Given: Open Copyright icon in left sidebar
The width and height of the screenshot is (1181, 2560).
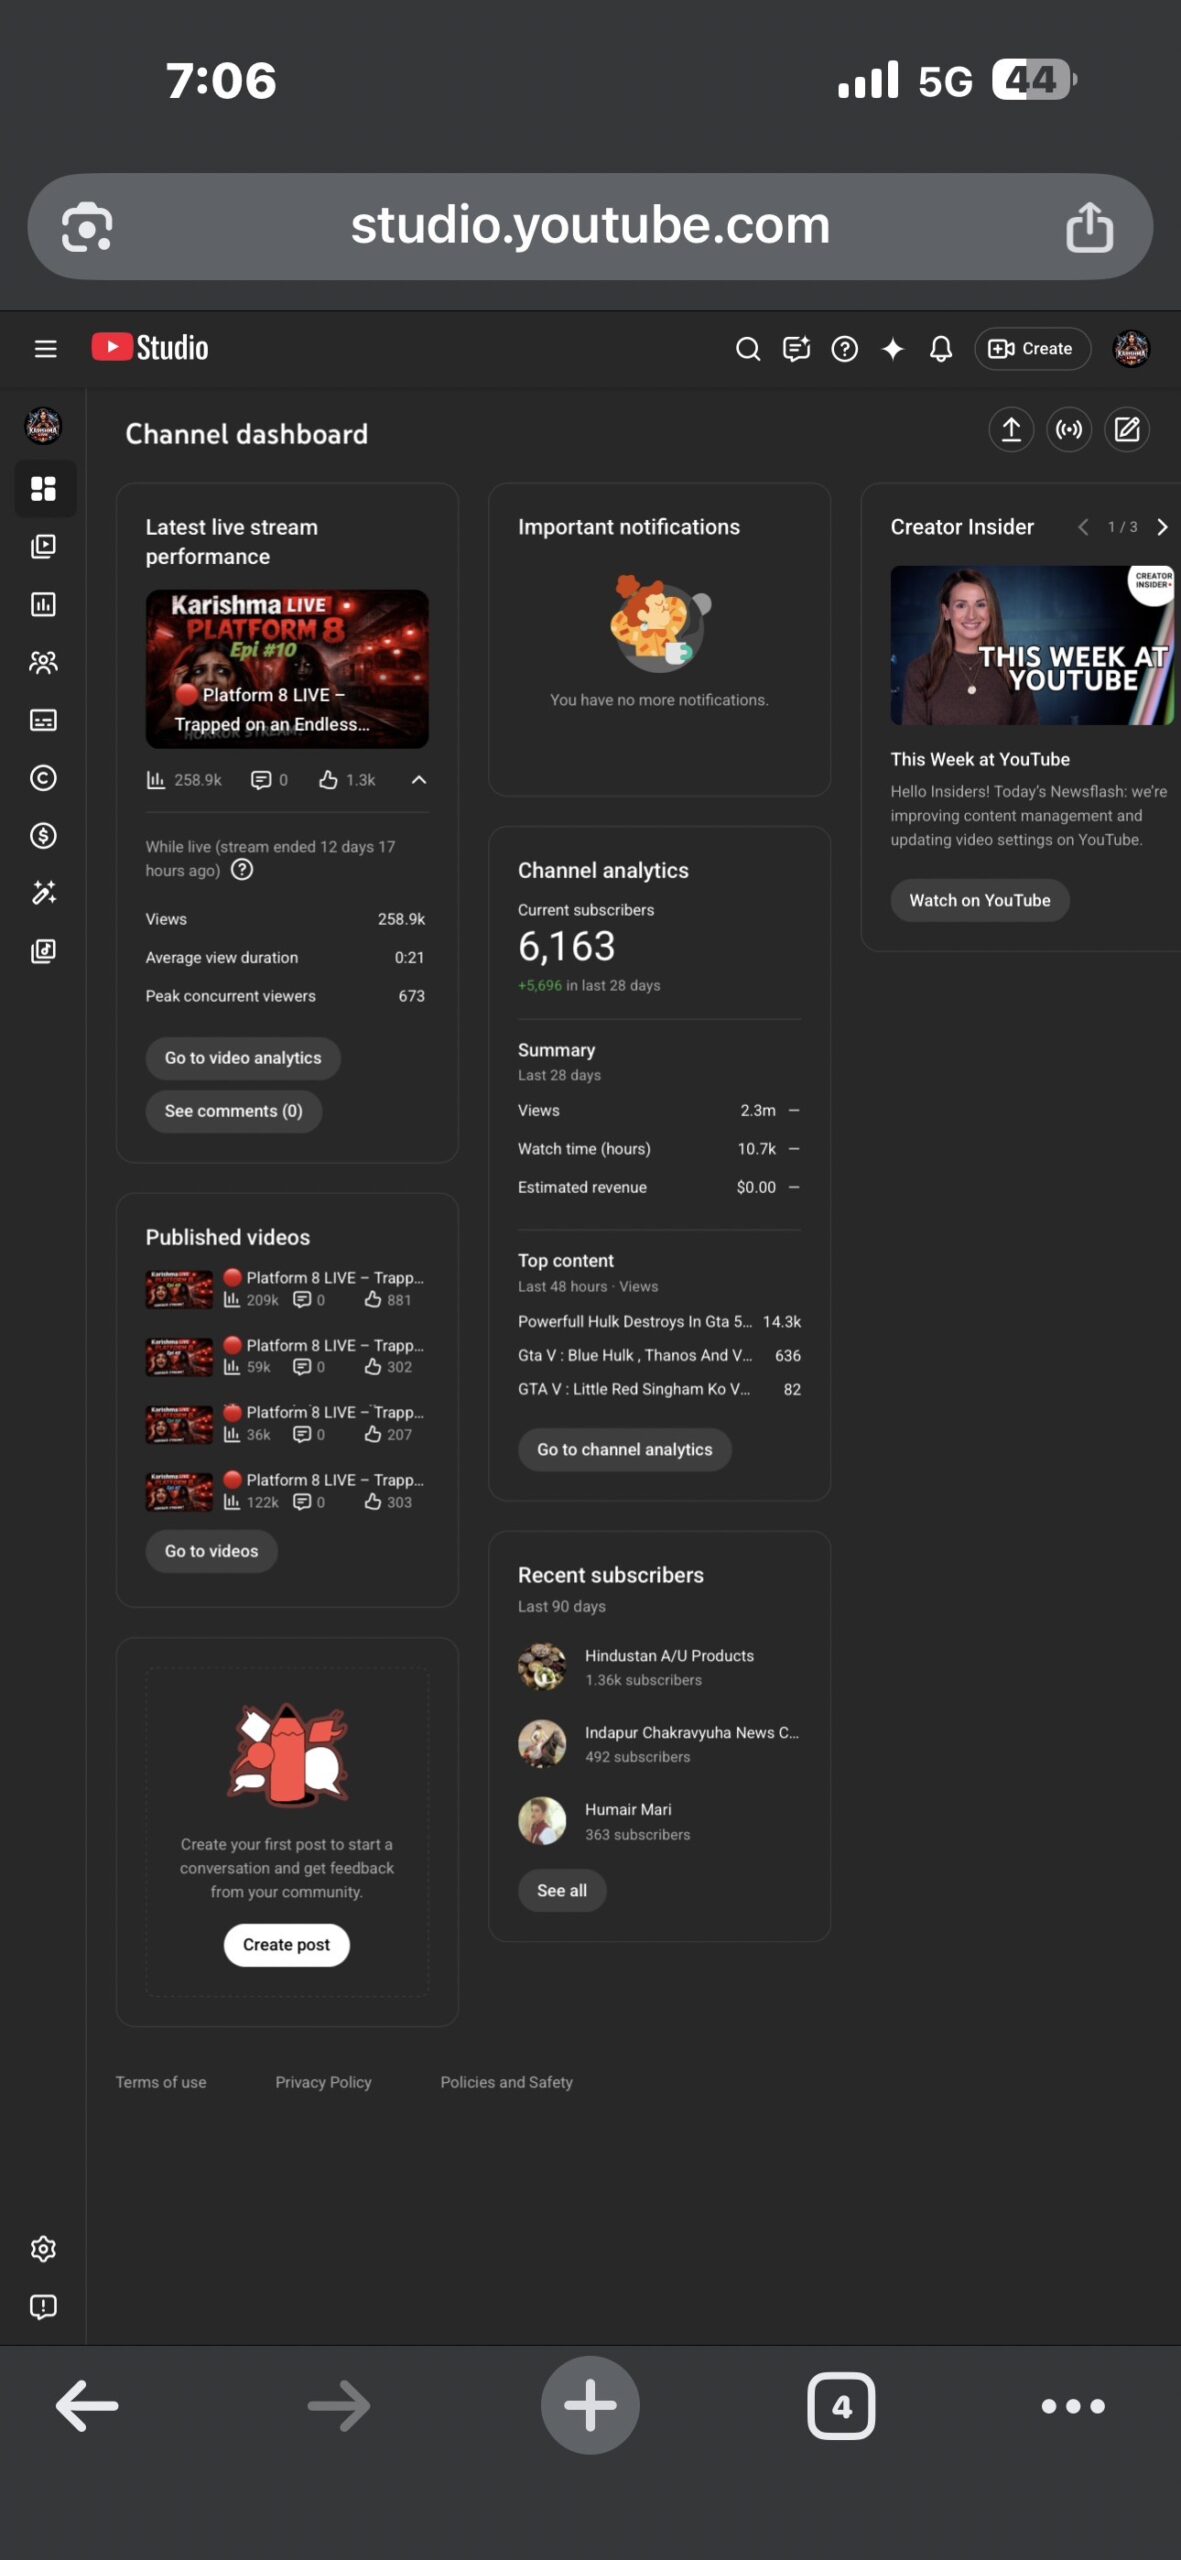Looking at the screenshot, I should tap(43, 777).
